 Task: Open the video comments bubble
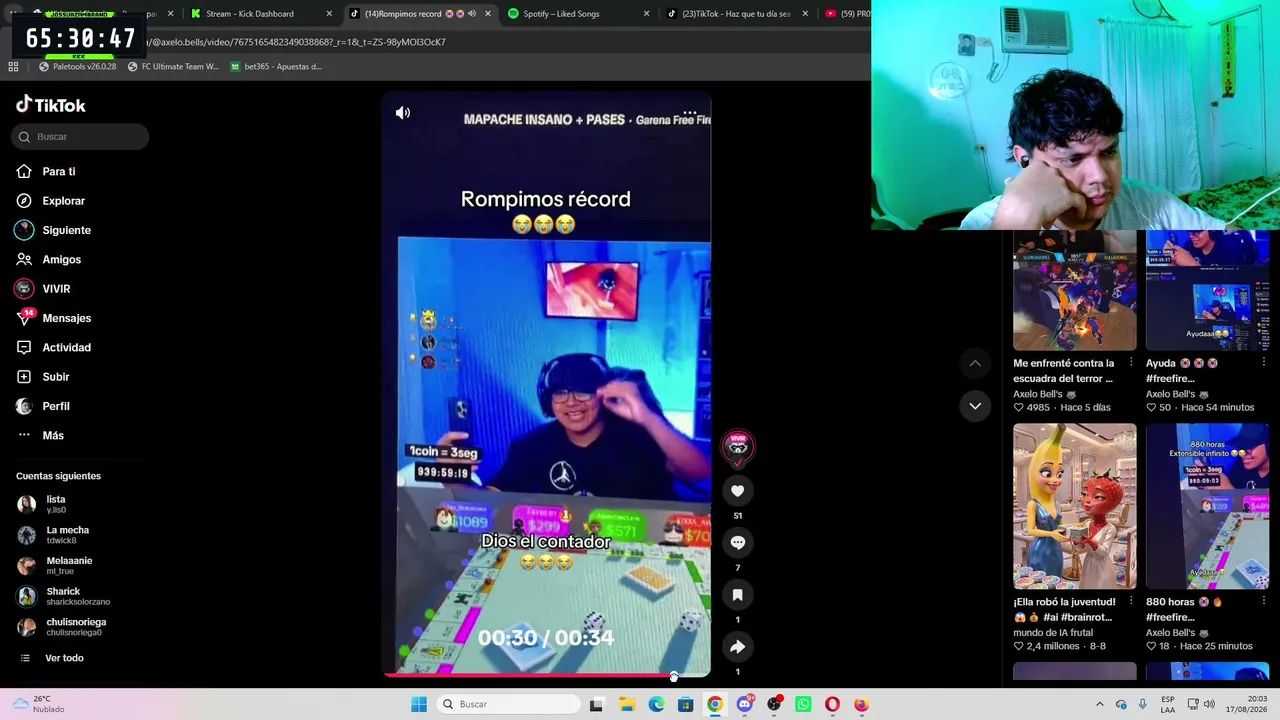738,543
